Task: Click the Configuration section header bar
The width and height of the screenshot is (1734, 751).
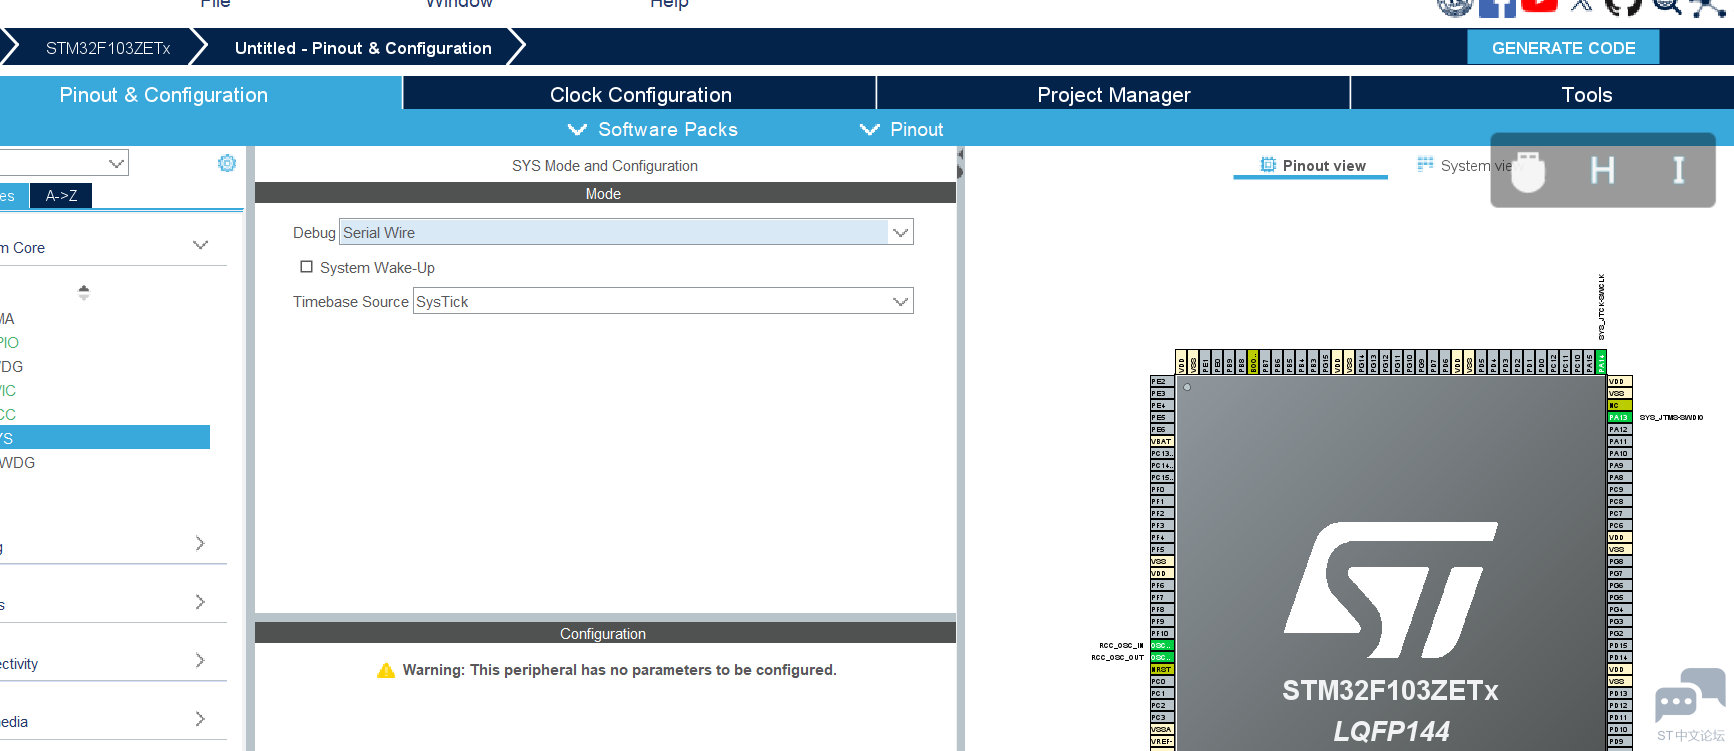Action: point(605,633)
